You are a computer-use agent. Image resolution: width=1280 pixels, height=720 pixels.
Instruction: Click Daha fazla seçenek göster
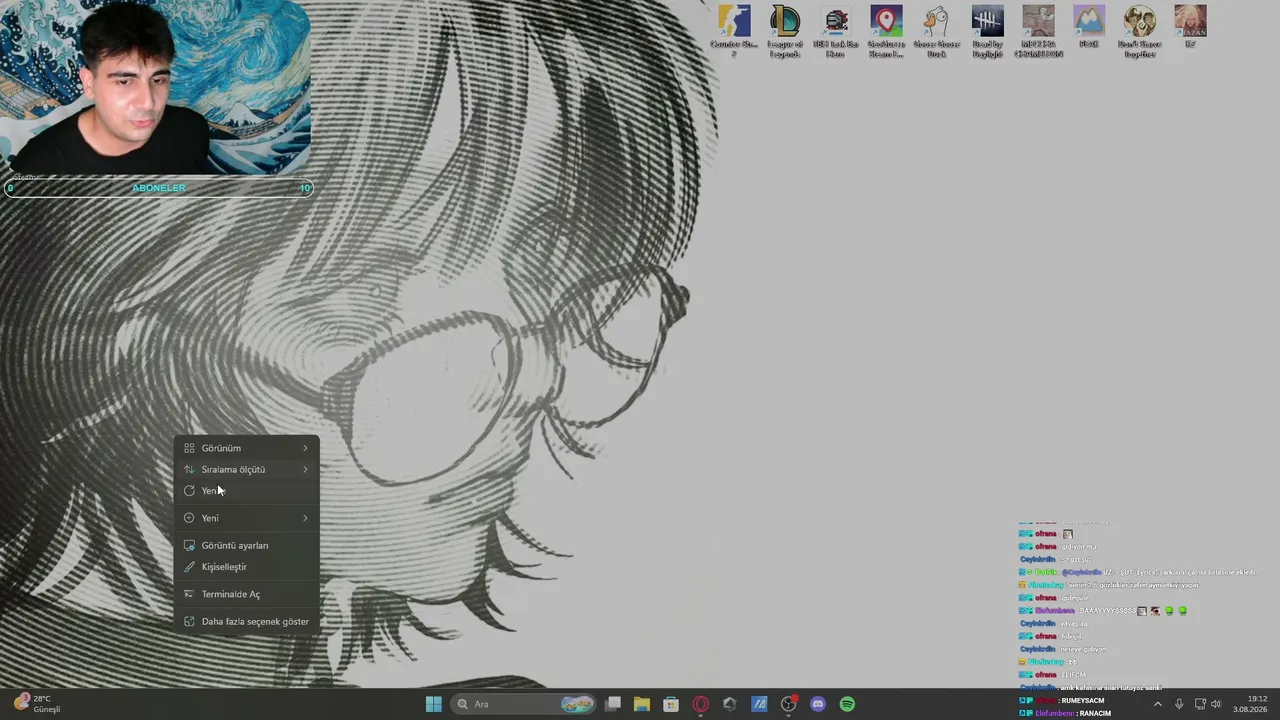click(246, 621)
